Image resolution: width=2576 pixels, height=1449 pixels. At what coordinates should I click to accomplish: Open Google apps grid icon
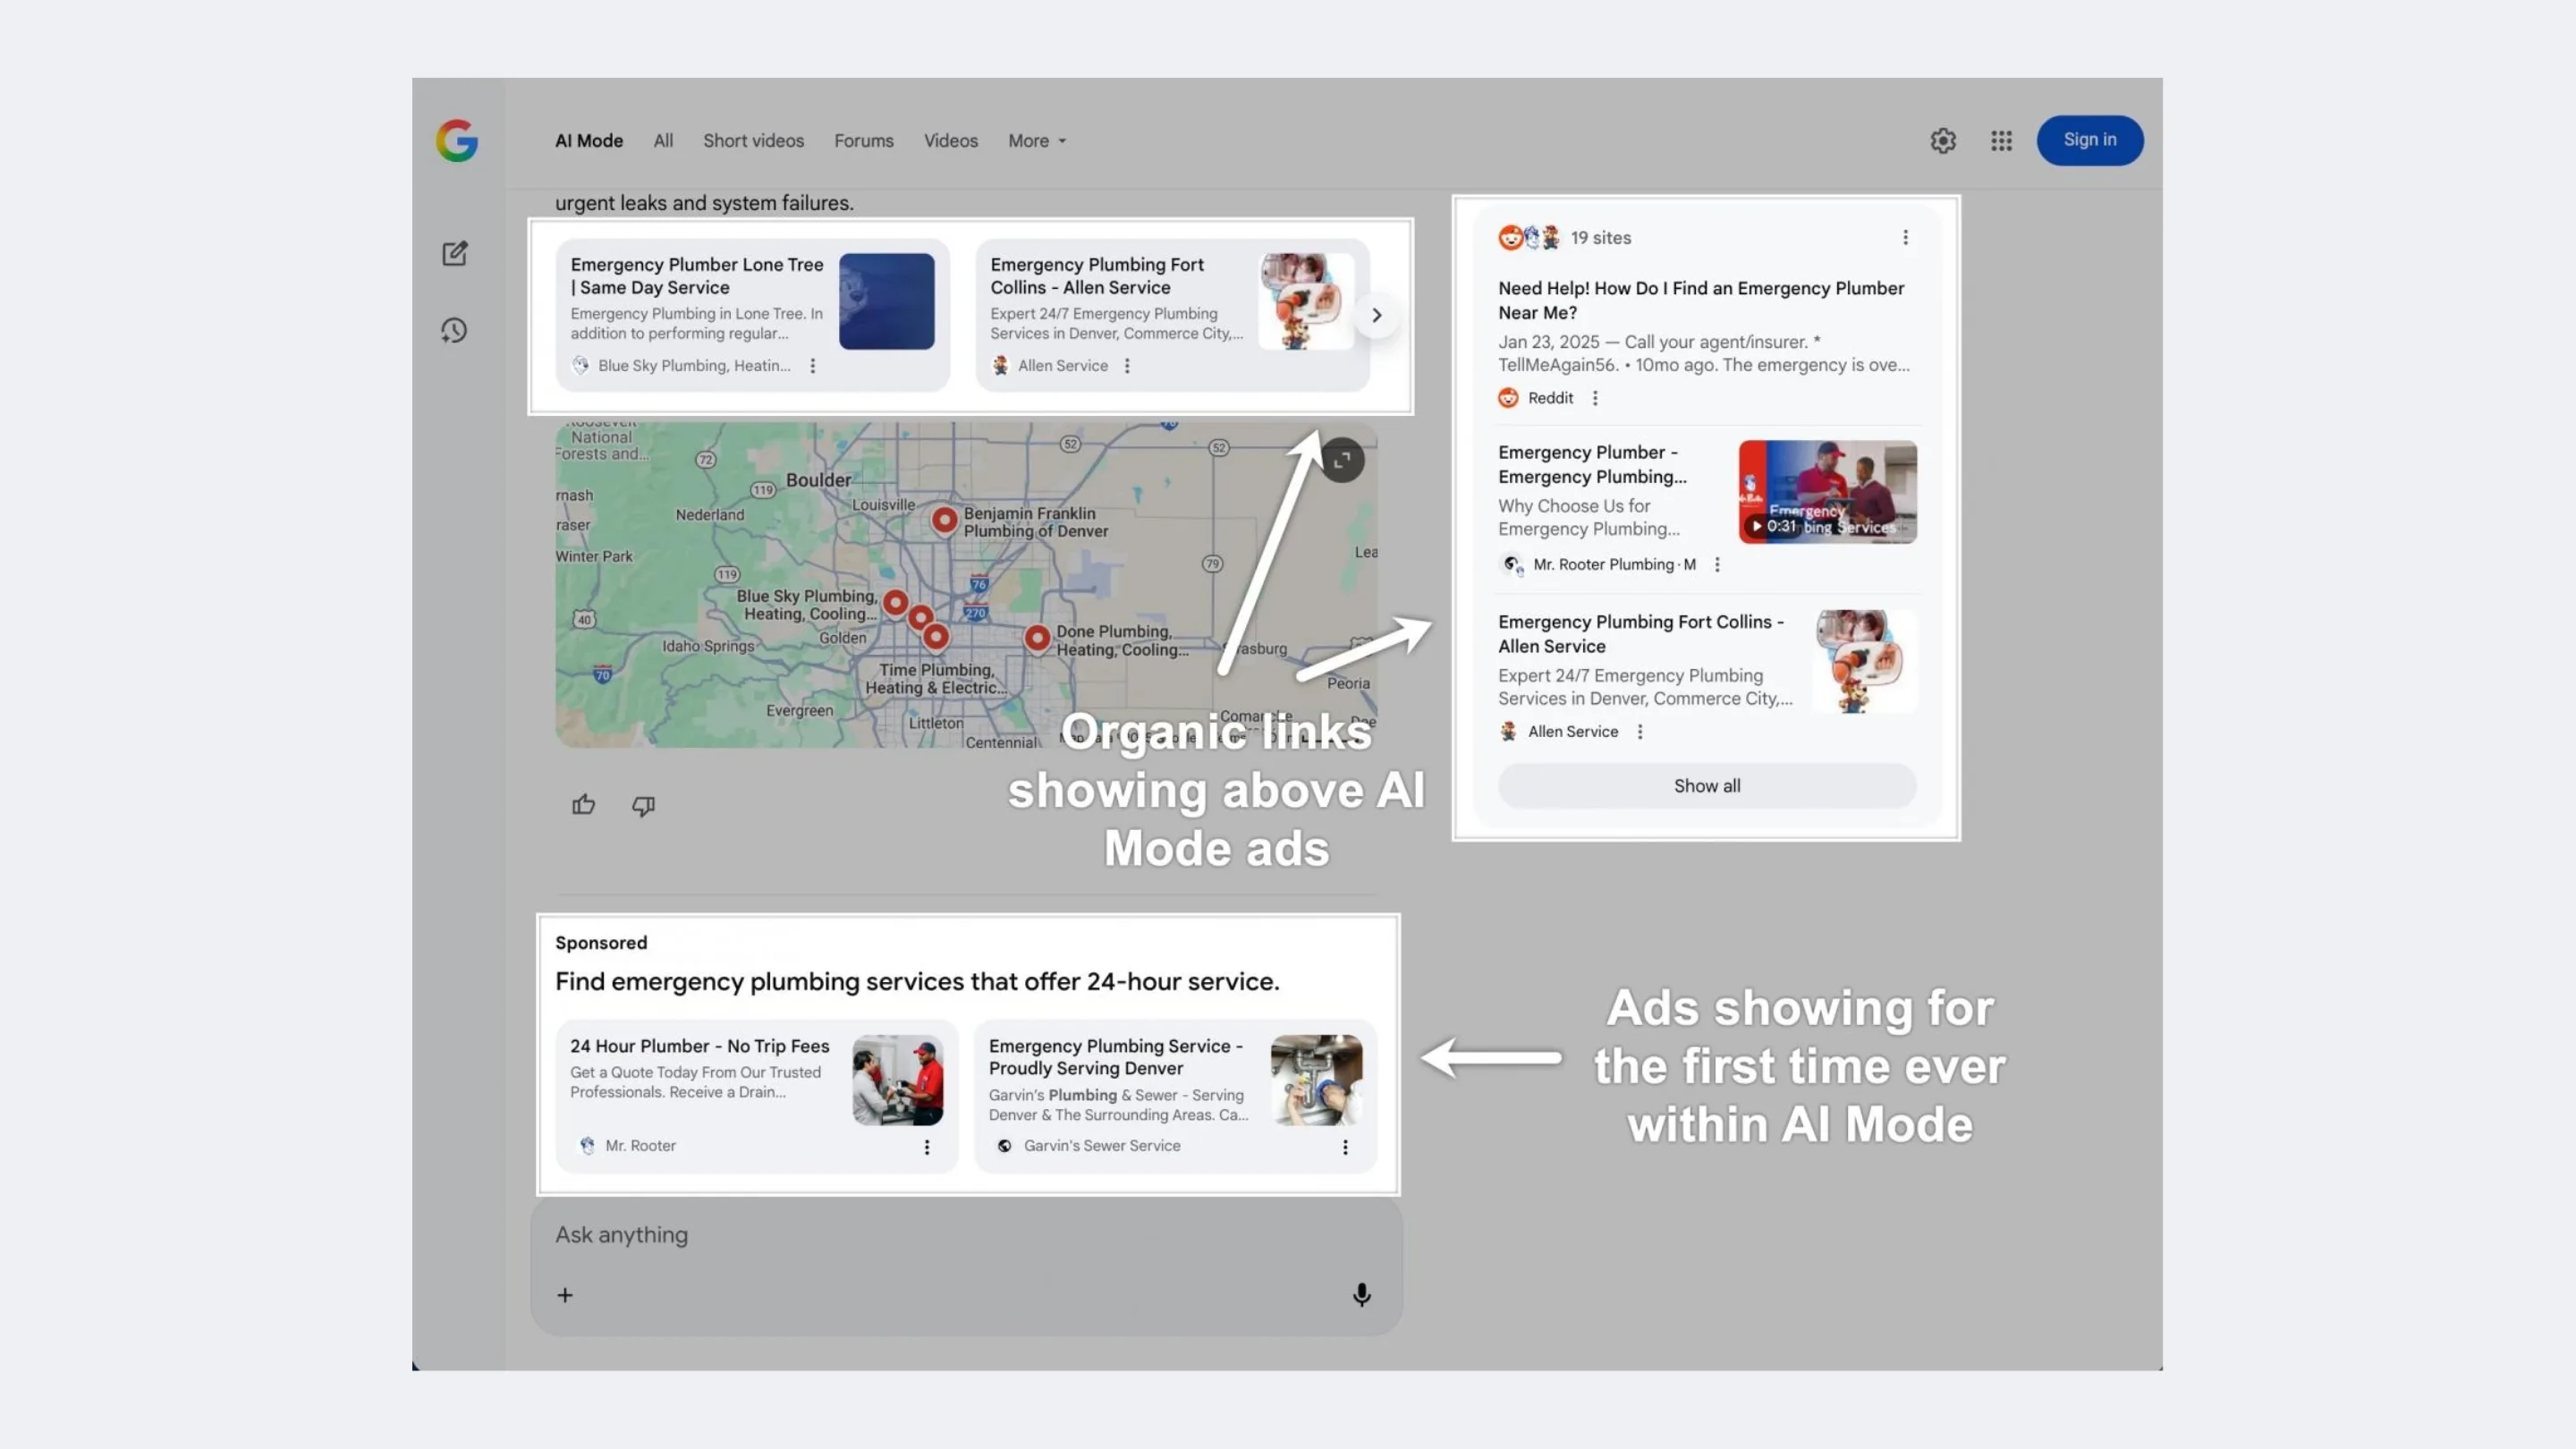[x=2001, y=141]
